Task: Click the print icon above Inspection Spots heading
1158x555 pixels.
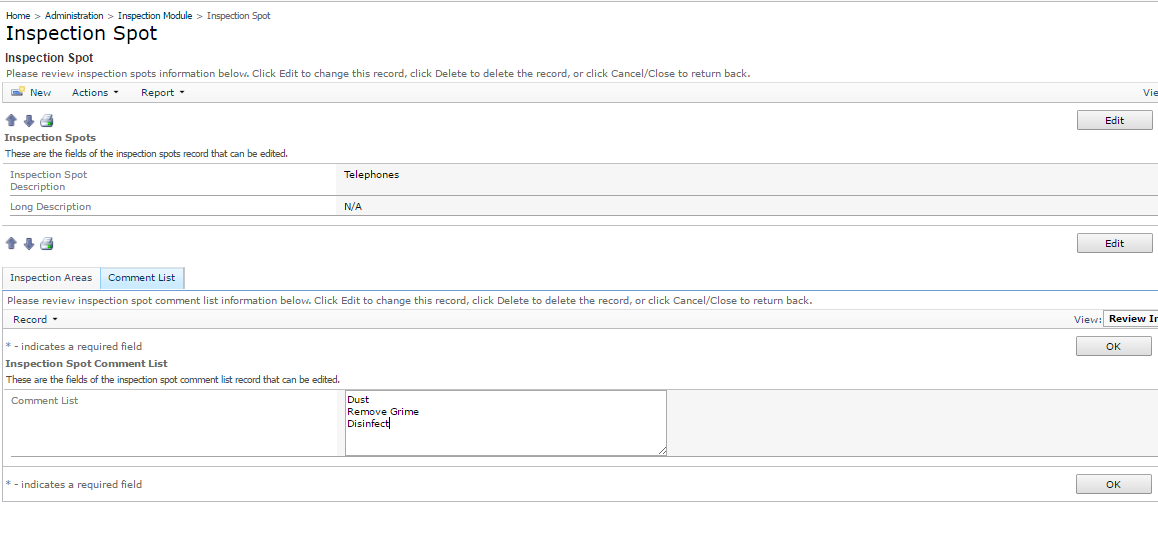Action: click(x=46, y=120)
